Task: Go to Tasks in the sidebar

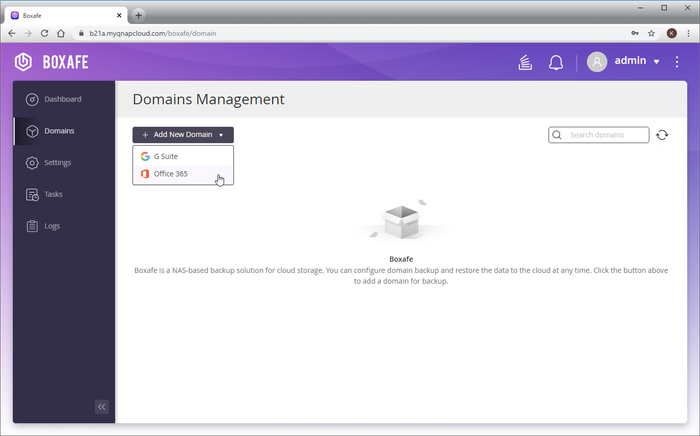Action: (x=63, y=194)
